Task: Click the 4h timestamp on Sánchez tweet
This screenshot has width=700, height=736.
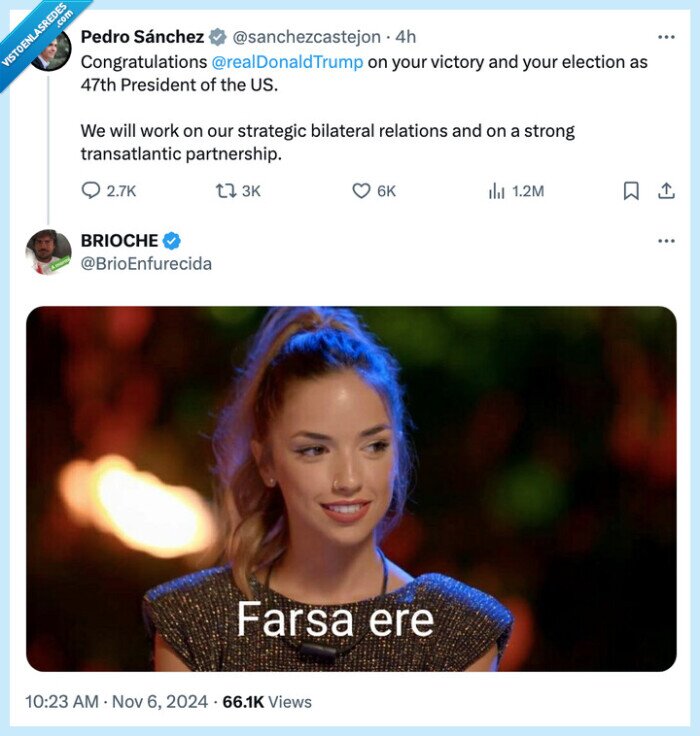Action: (x=406, y=37)
